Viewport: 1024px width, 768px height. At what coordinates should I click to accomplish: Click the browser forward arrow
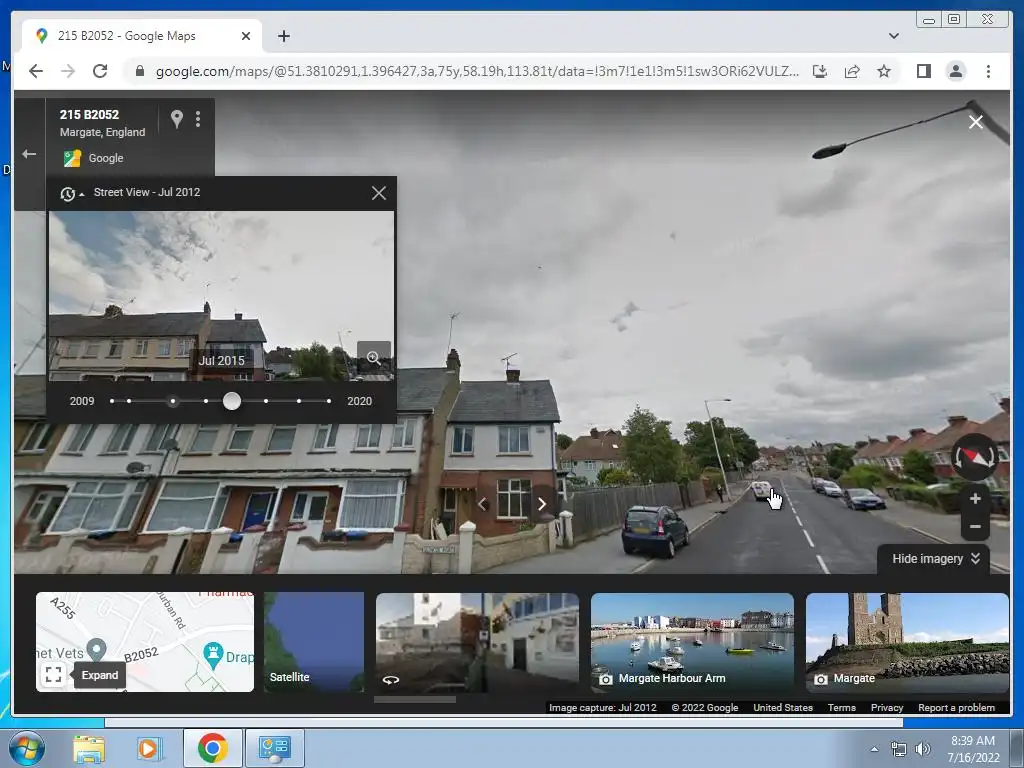point(68,71)
